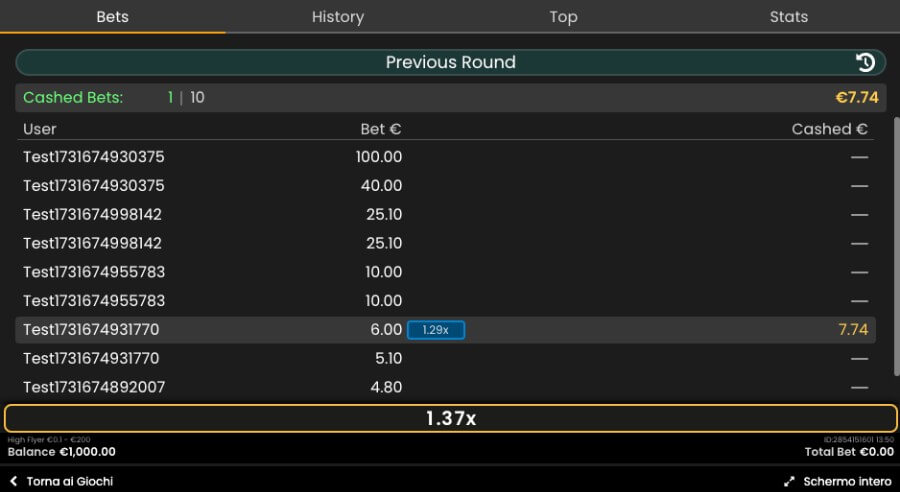The width and height of the screenshot is (900, 492).
Task: Select Test1731674930375 row with 40.00 bet
Action: coord(445,185)
